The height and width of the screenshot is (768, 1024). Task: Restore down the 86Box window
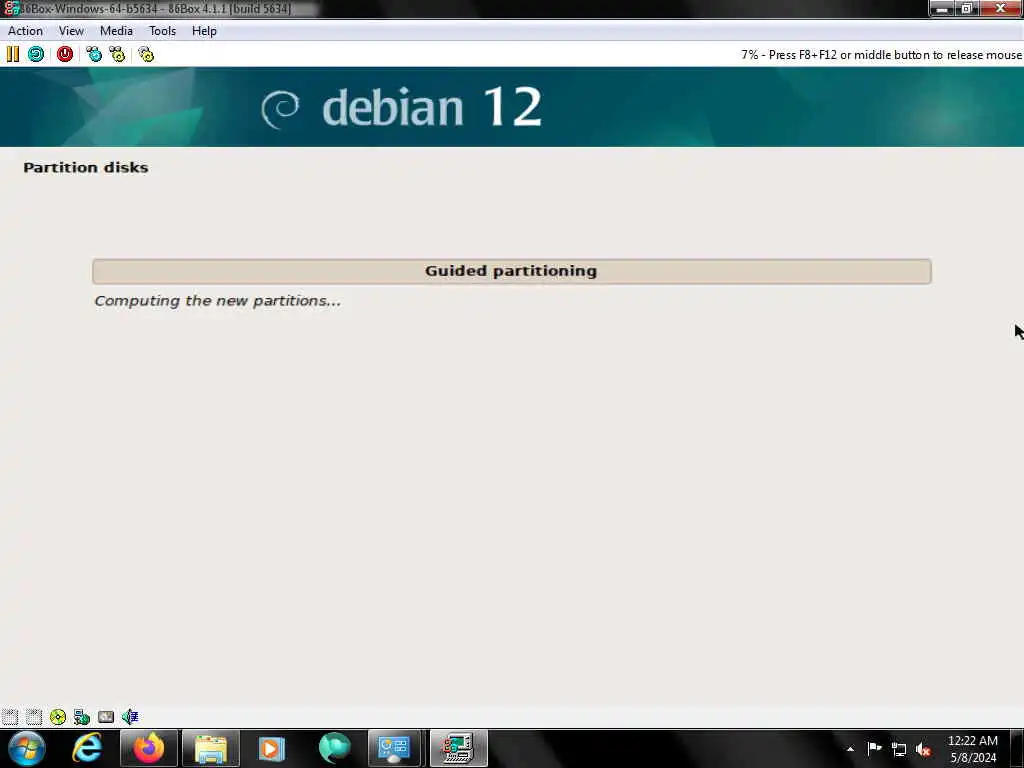967,8
